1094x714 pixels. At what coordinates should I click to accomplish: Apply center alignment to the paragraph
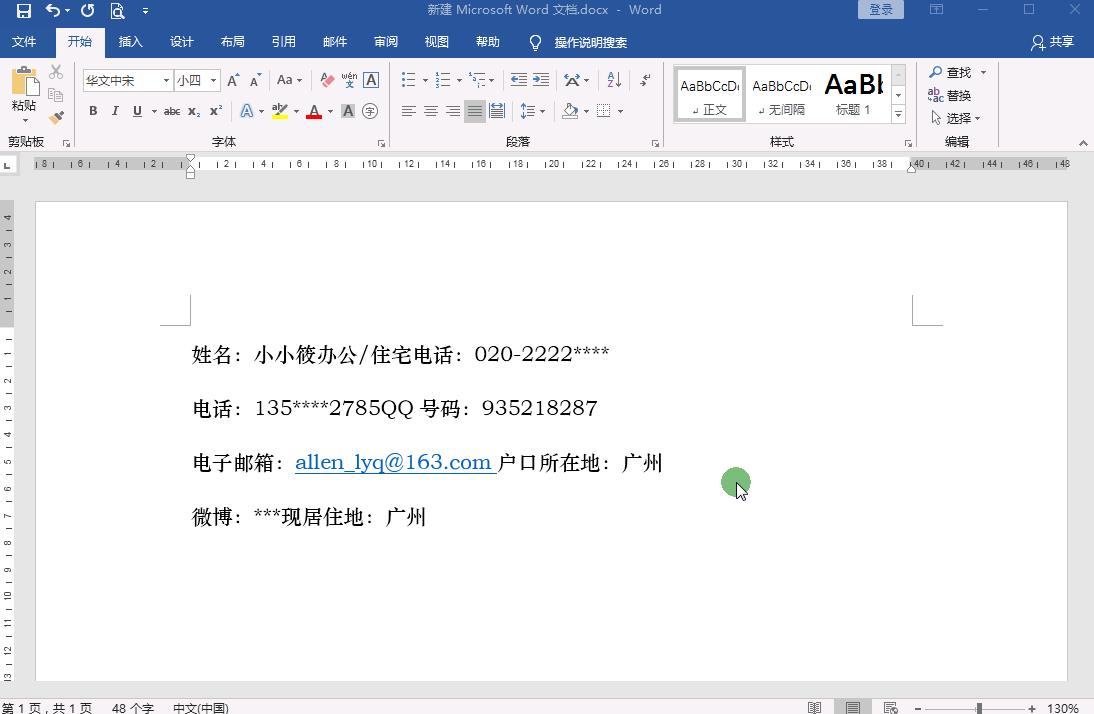click(x=430, y=111)
